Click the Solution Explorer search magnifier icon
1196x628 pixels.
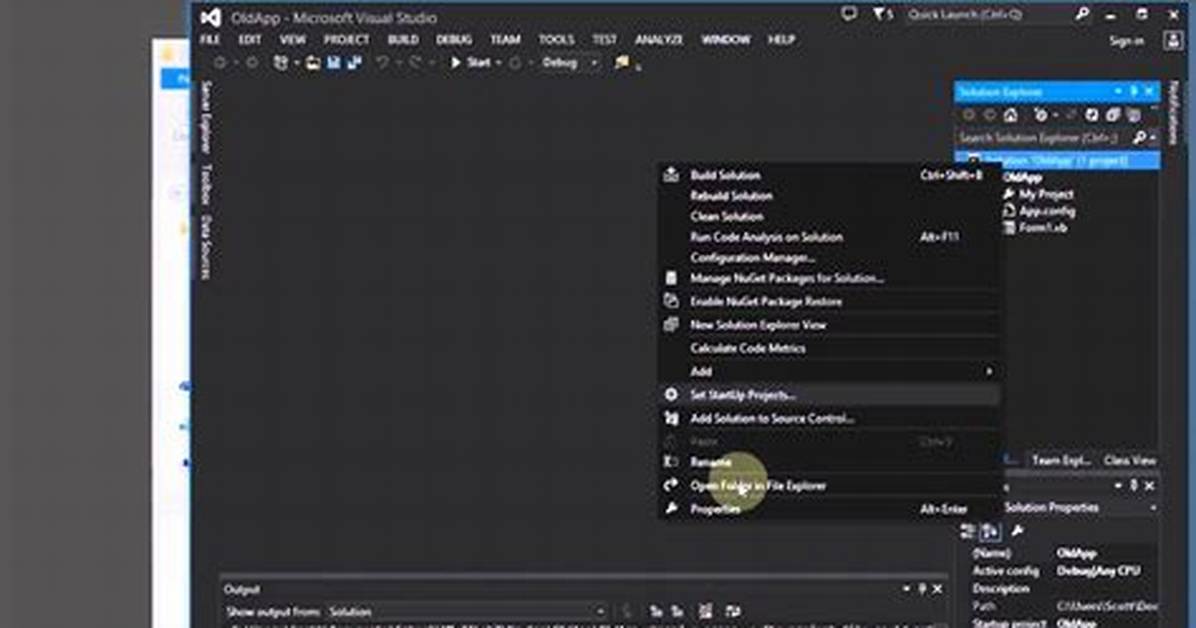(1139, 138)
